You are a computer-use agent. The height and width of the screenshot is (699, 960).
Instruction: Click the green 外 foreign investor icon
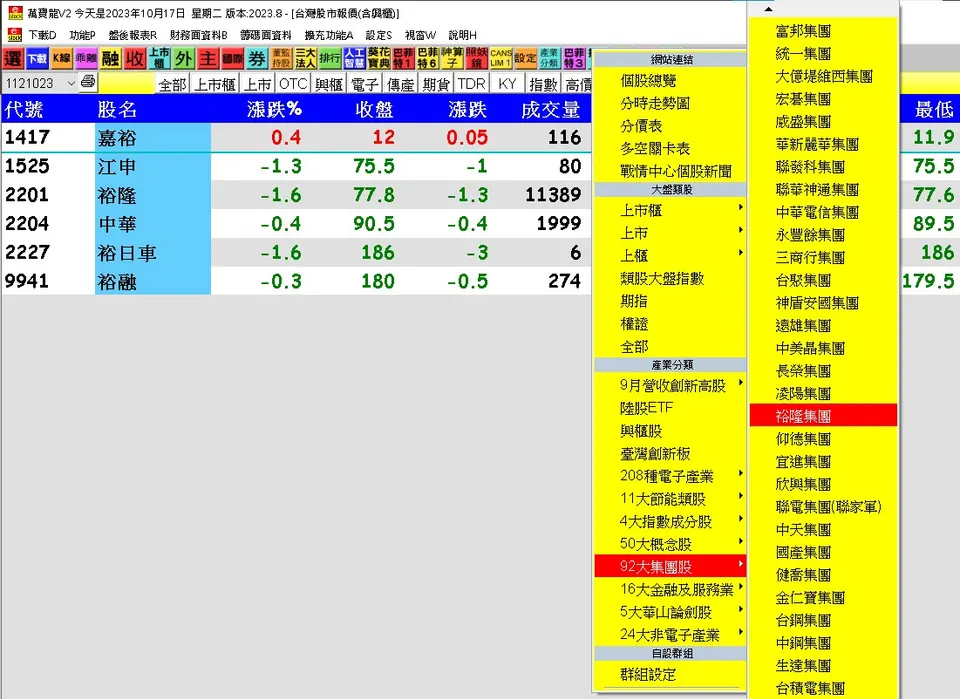coord(184,59)
